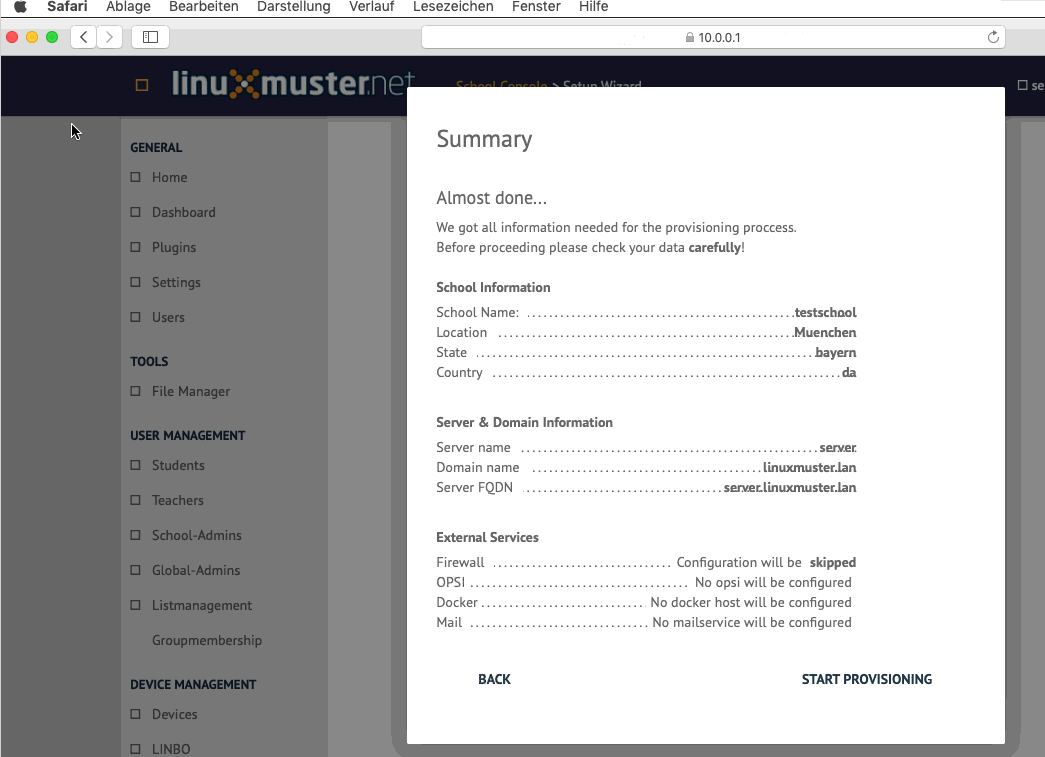Reload the page in Safari
Viewport: 1045px width, 757px height.
pos(993,36)
